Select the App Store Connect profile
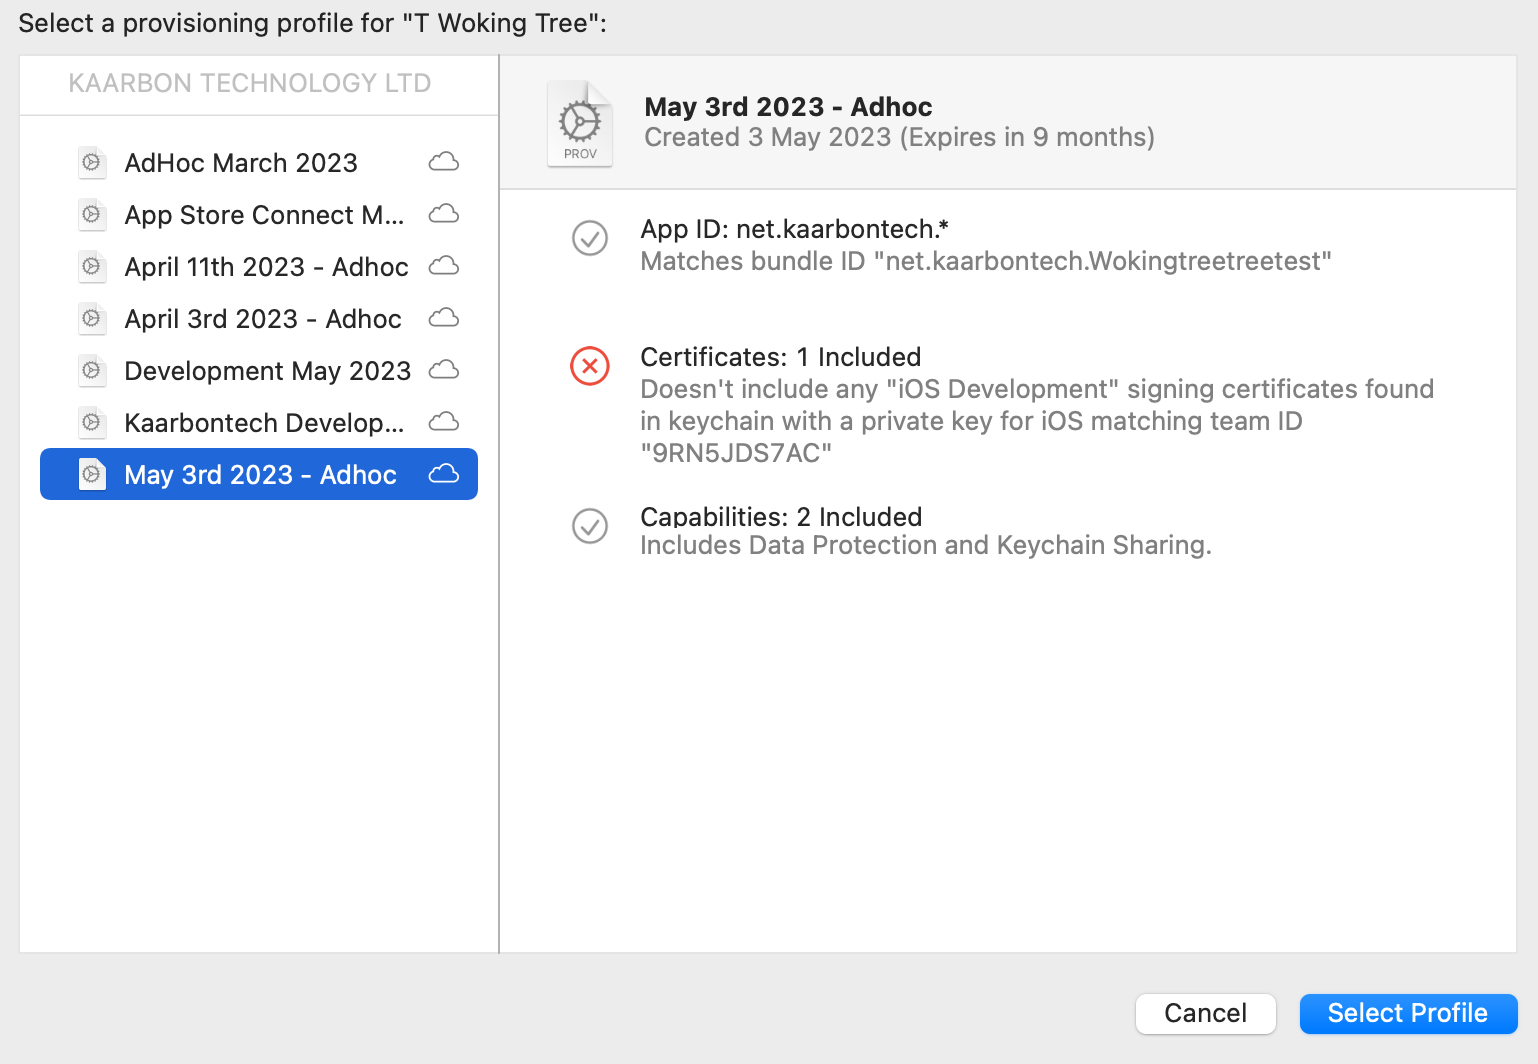Image resolution: width=1538 pixels, height=1064 pixels. point(264,214)
